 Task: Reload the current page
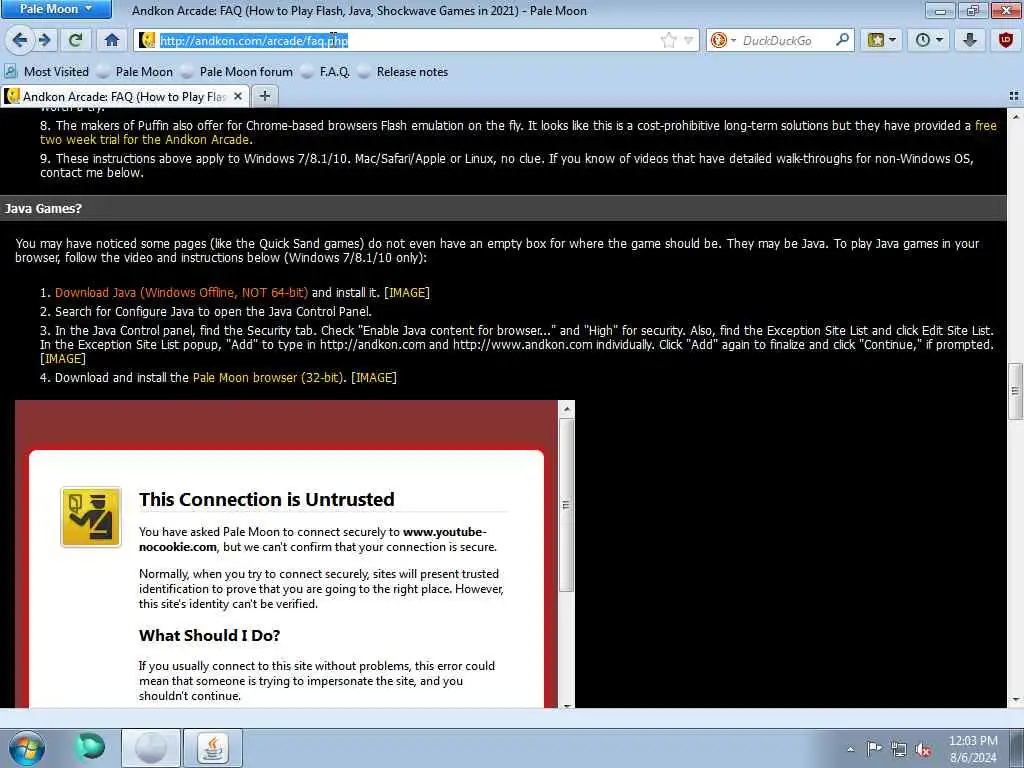76,40
